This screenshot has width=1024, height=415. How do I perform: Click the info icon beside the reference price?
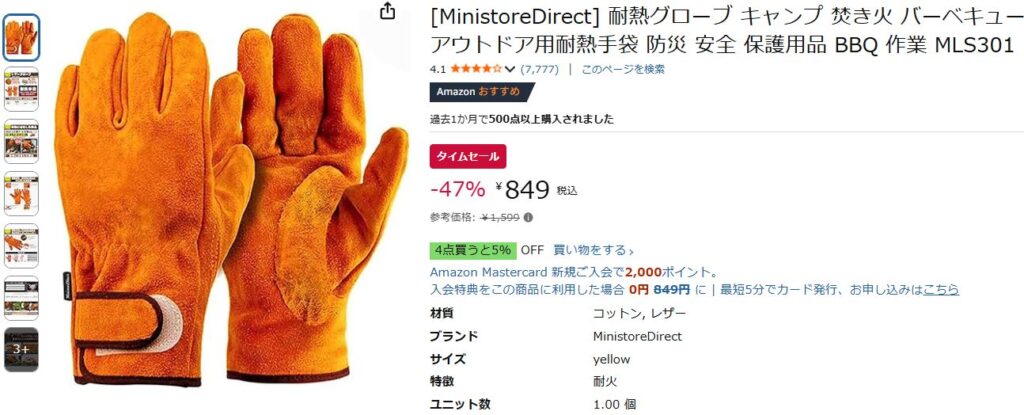(528, 217)
